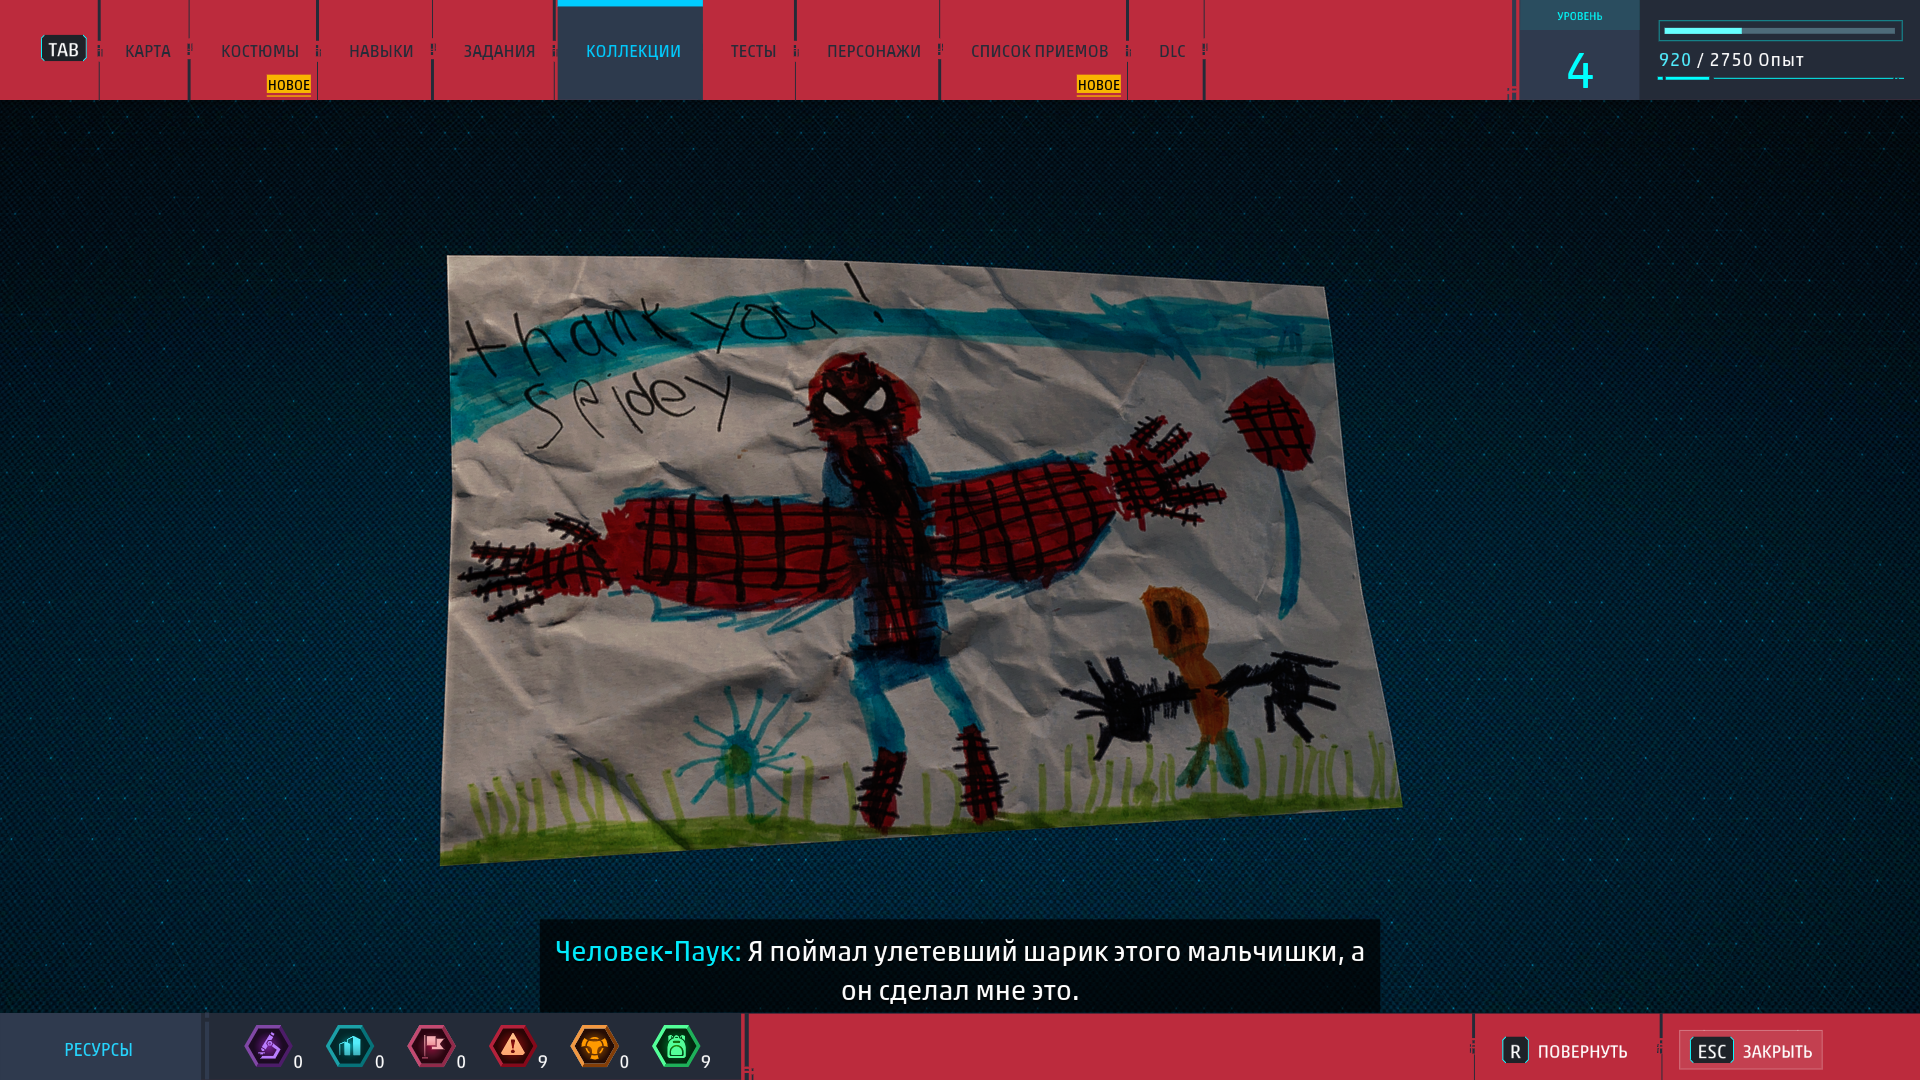Click the crime token count 9
Image resolution: width=1920 pixels, height=1080 pixels.
point(543,1062)
